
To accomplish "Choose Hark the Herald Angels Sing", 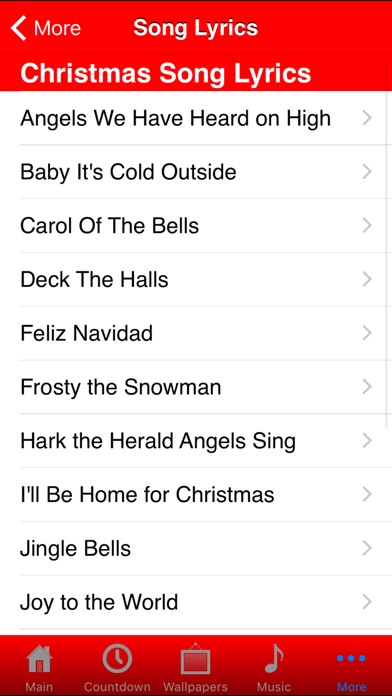I will 196,441.
